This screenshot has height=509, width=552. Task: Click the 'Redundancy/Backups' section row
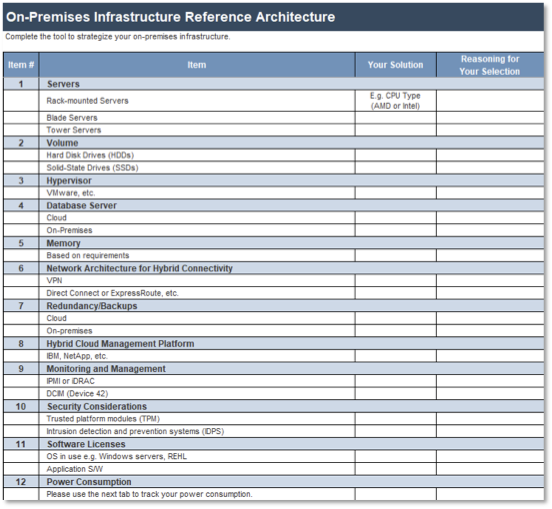pyautogui.click(x=274, y=306)
